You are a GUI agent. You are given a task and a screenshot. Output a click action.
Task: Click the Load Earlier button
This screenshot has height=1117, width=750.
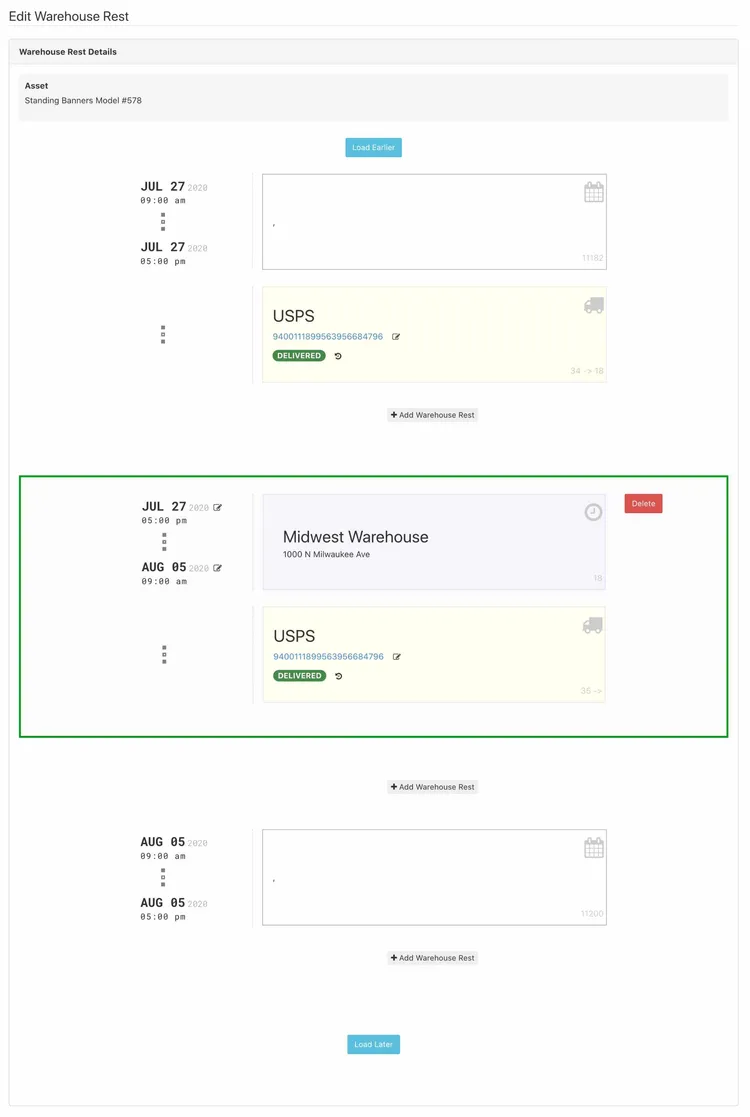pyautogui.click(x=373, y=147)
